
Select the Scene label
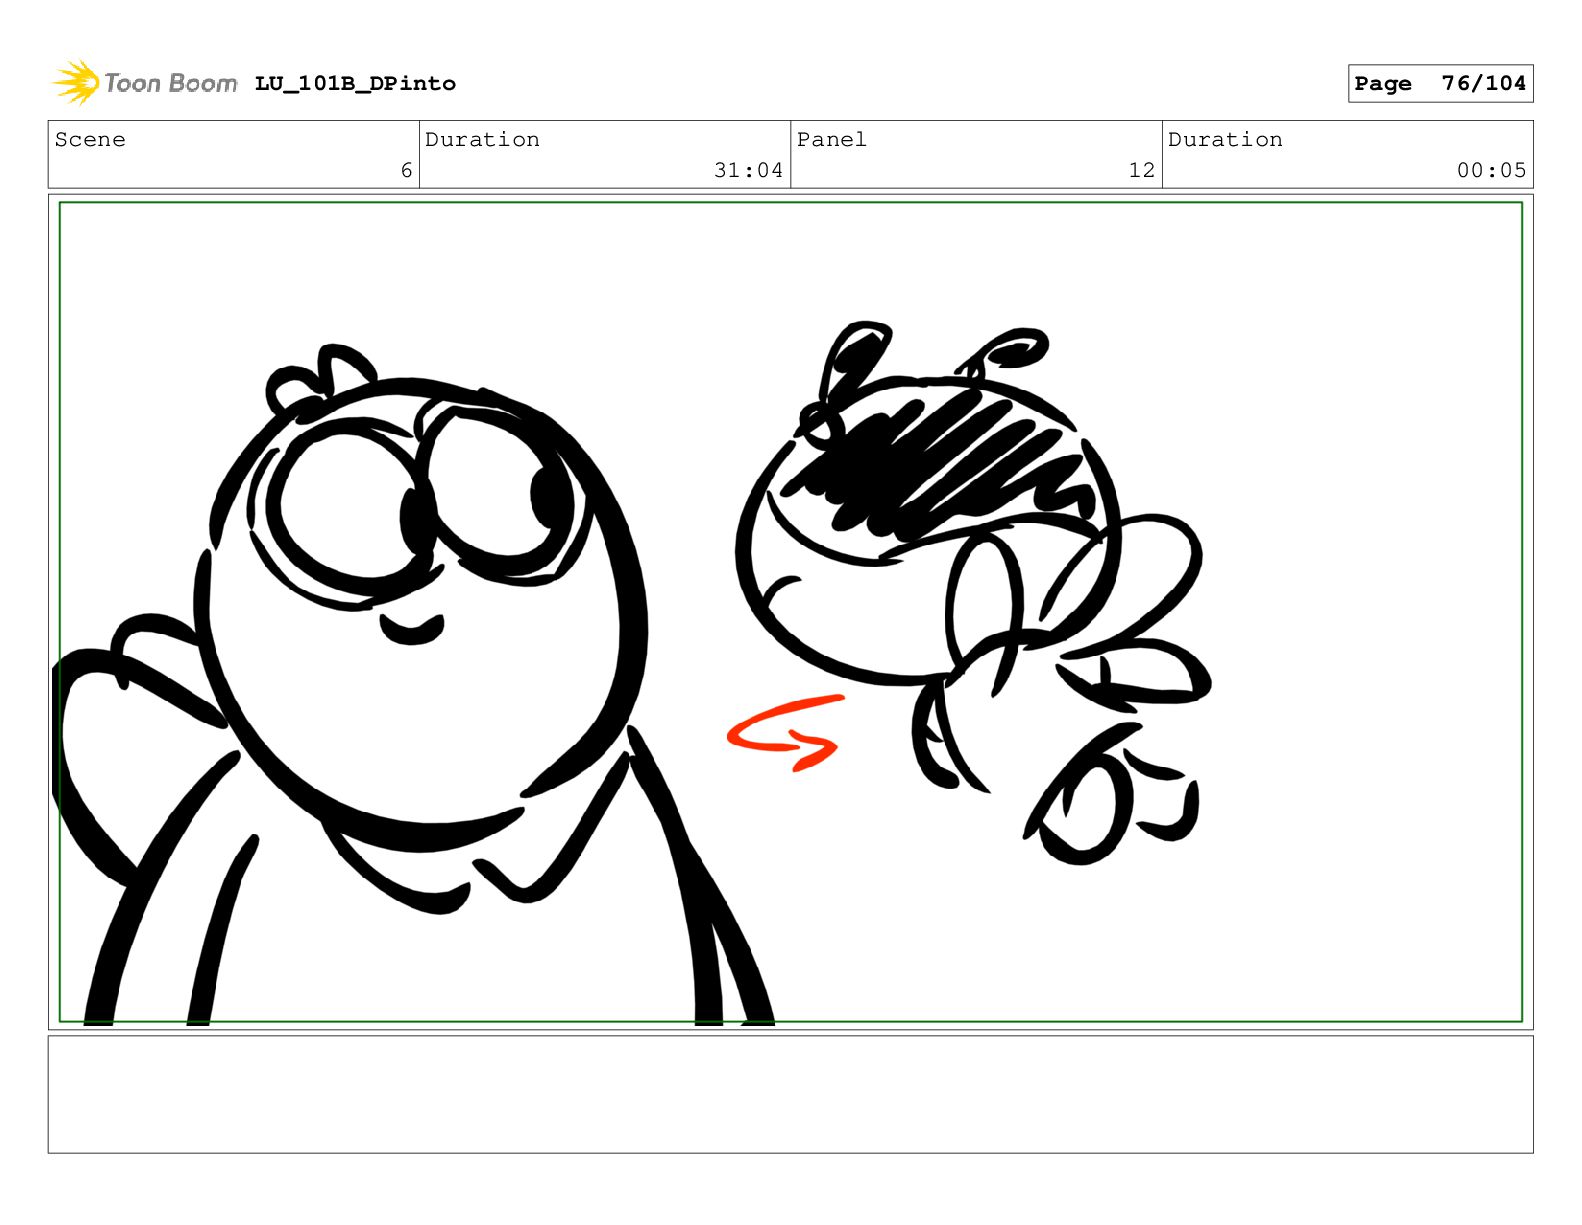click(x=90, y=140)
